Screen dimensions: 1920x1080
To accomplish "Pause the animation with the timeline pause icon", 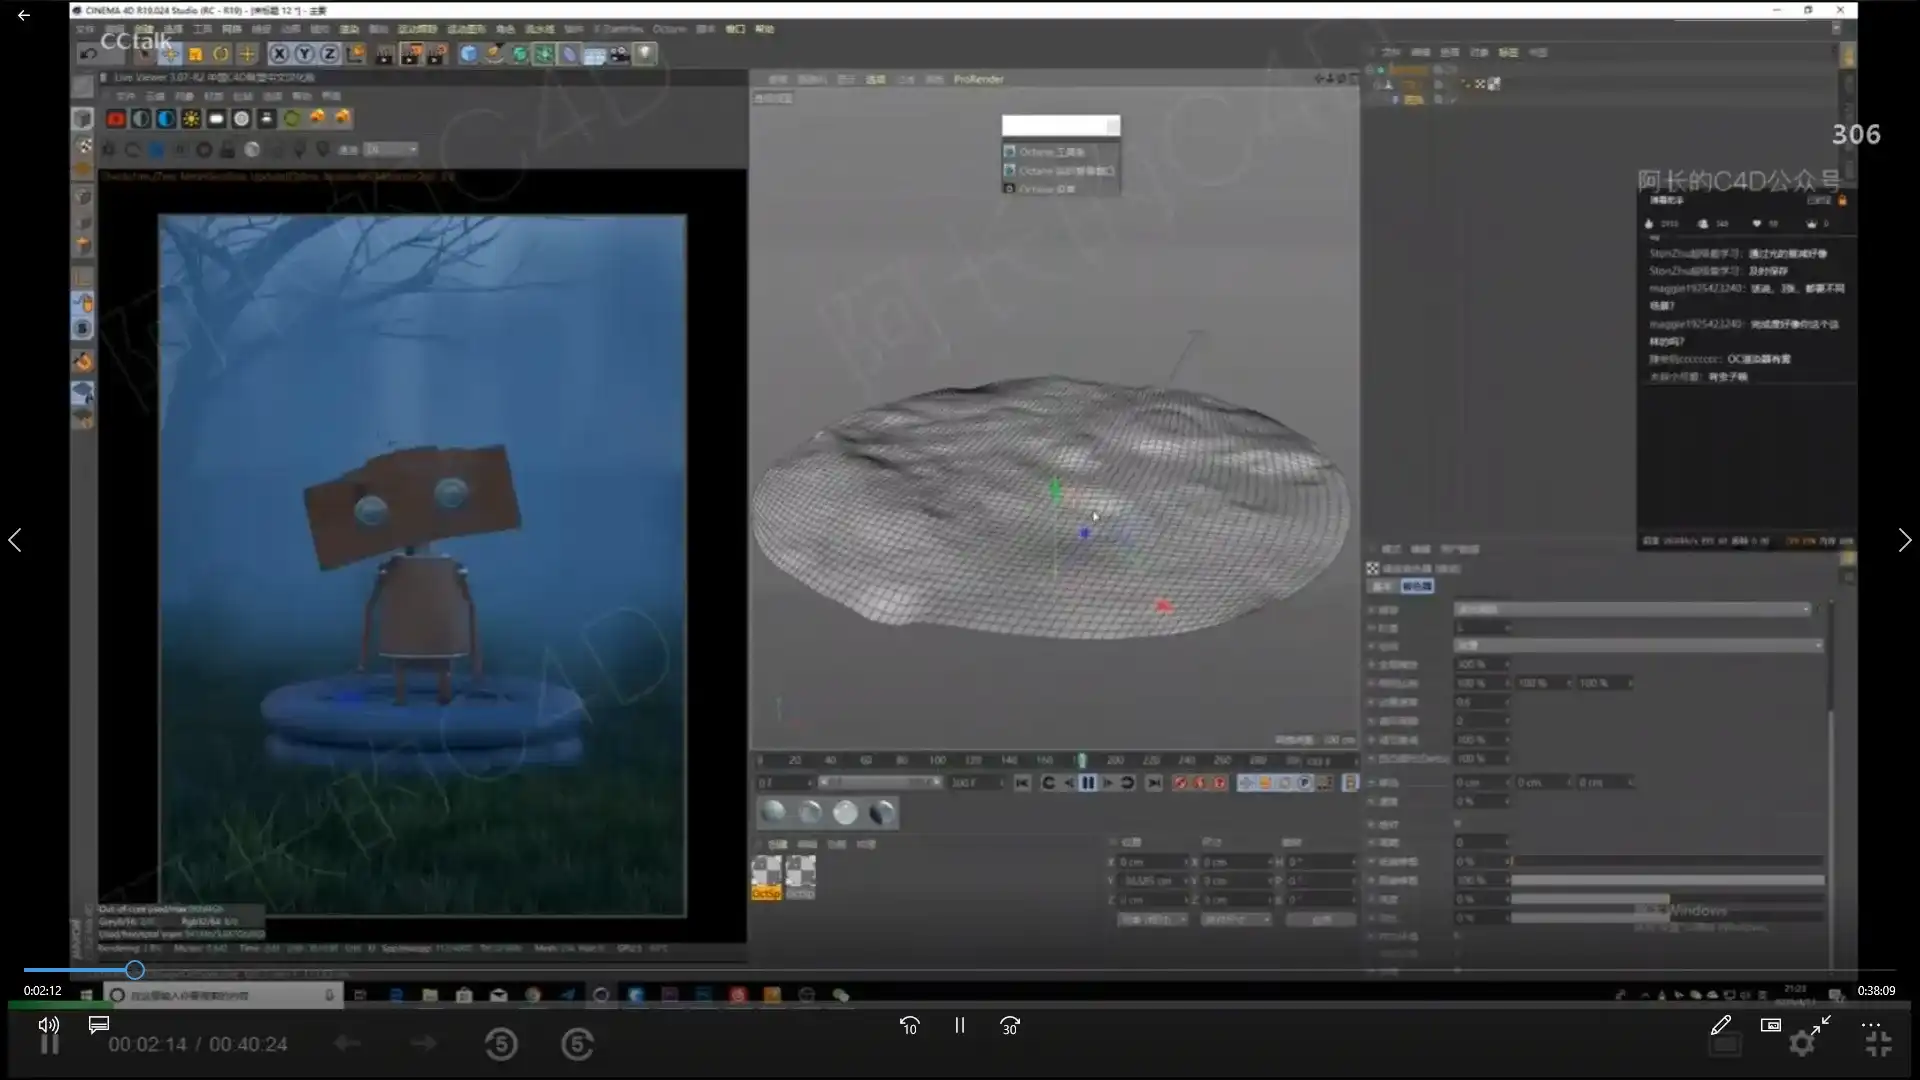I will [x=1089, y=783].
